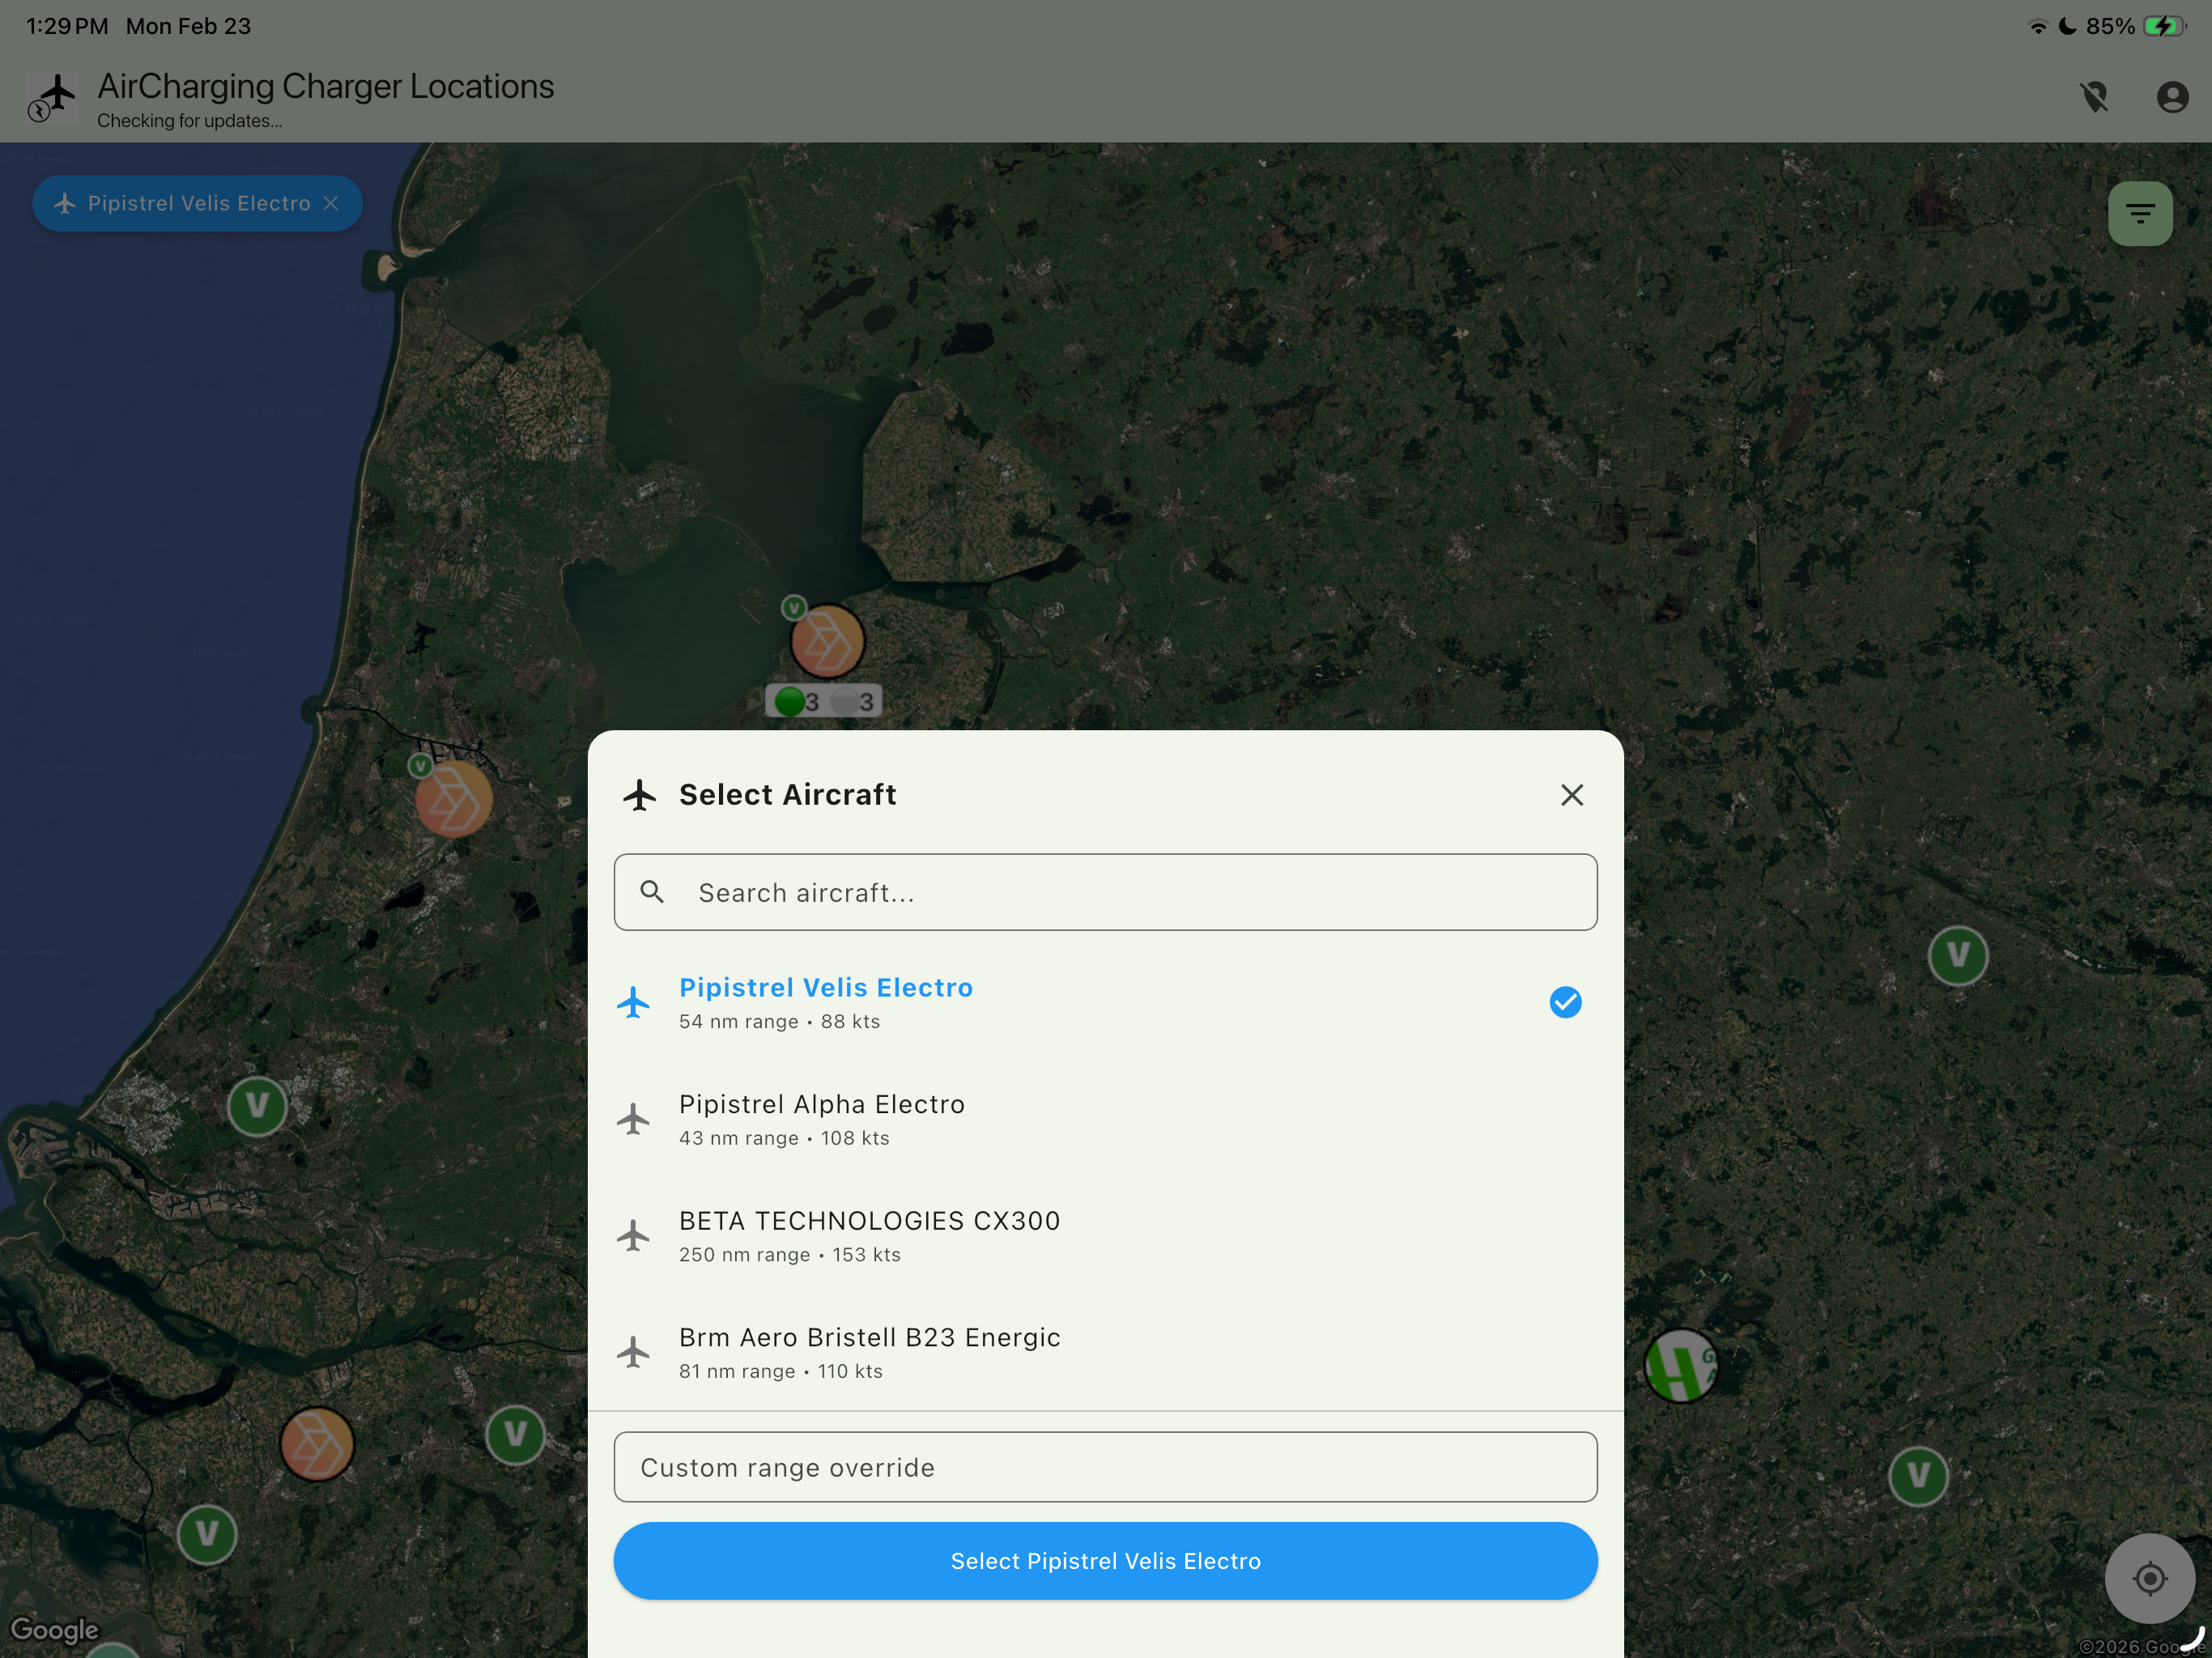The image size is (2212, 1658).
Task: Click the Select Aircraft header plane icon
Action: [640, 795]
